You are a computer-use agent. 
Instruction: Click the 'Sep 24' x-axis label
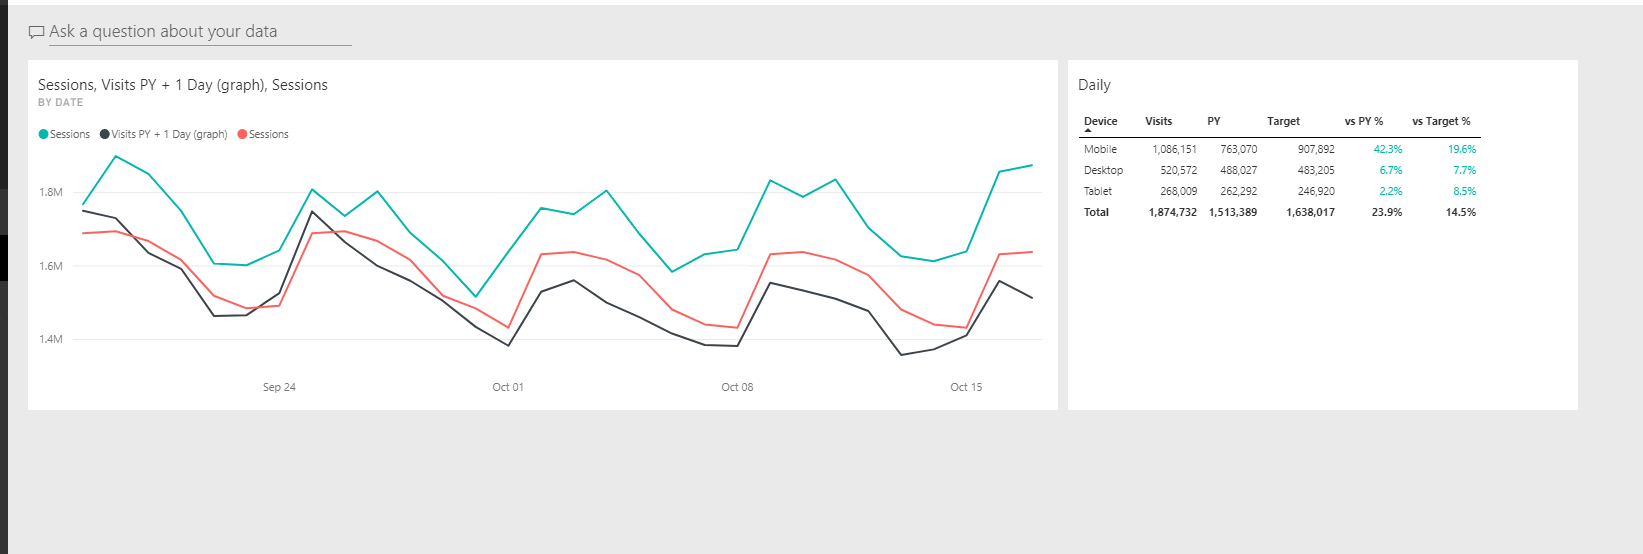(279, 387)
